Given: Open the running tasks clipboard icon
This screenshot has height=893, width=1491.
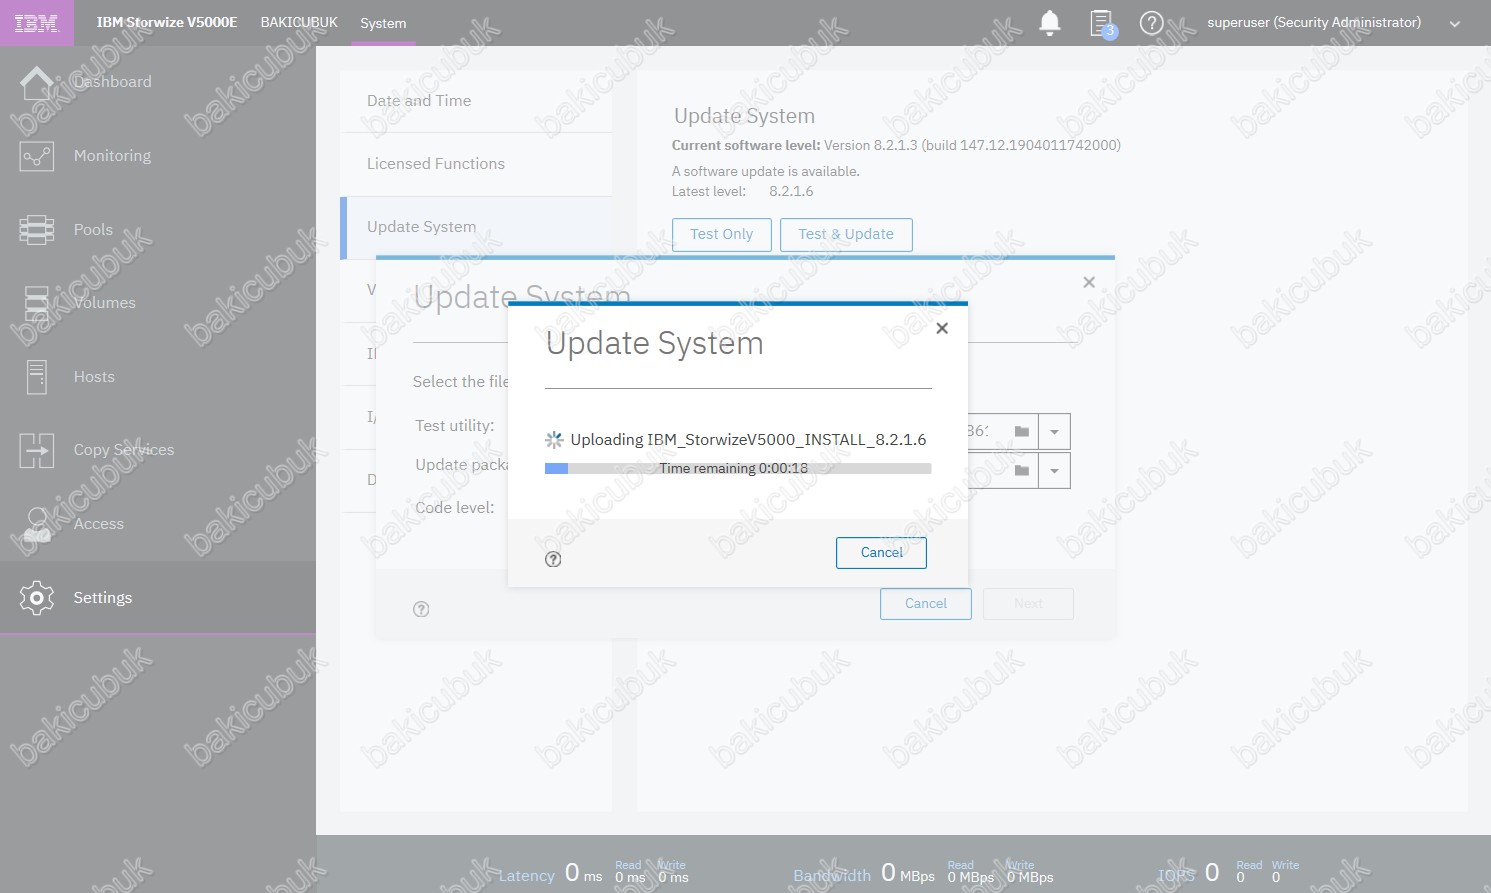Looking at the screenshot, I should (1102, 23).
